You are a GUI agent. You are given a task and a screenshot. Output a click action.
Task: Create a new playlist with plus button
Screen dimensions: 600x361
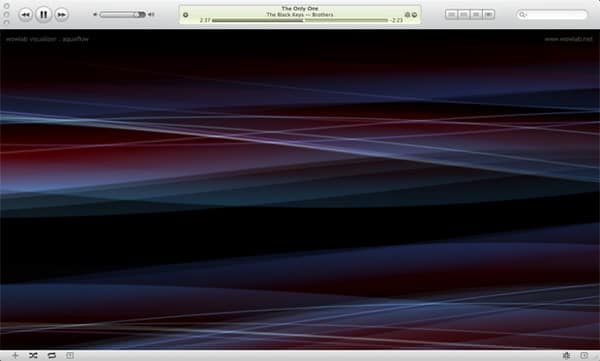pos(15,356)
